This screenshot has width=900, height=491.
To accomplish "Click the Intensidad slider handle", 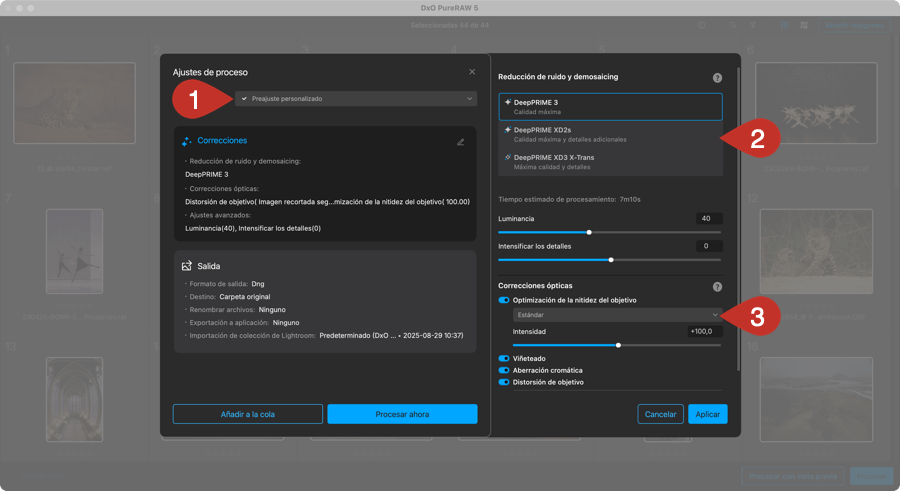I will click(618, 345).
